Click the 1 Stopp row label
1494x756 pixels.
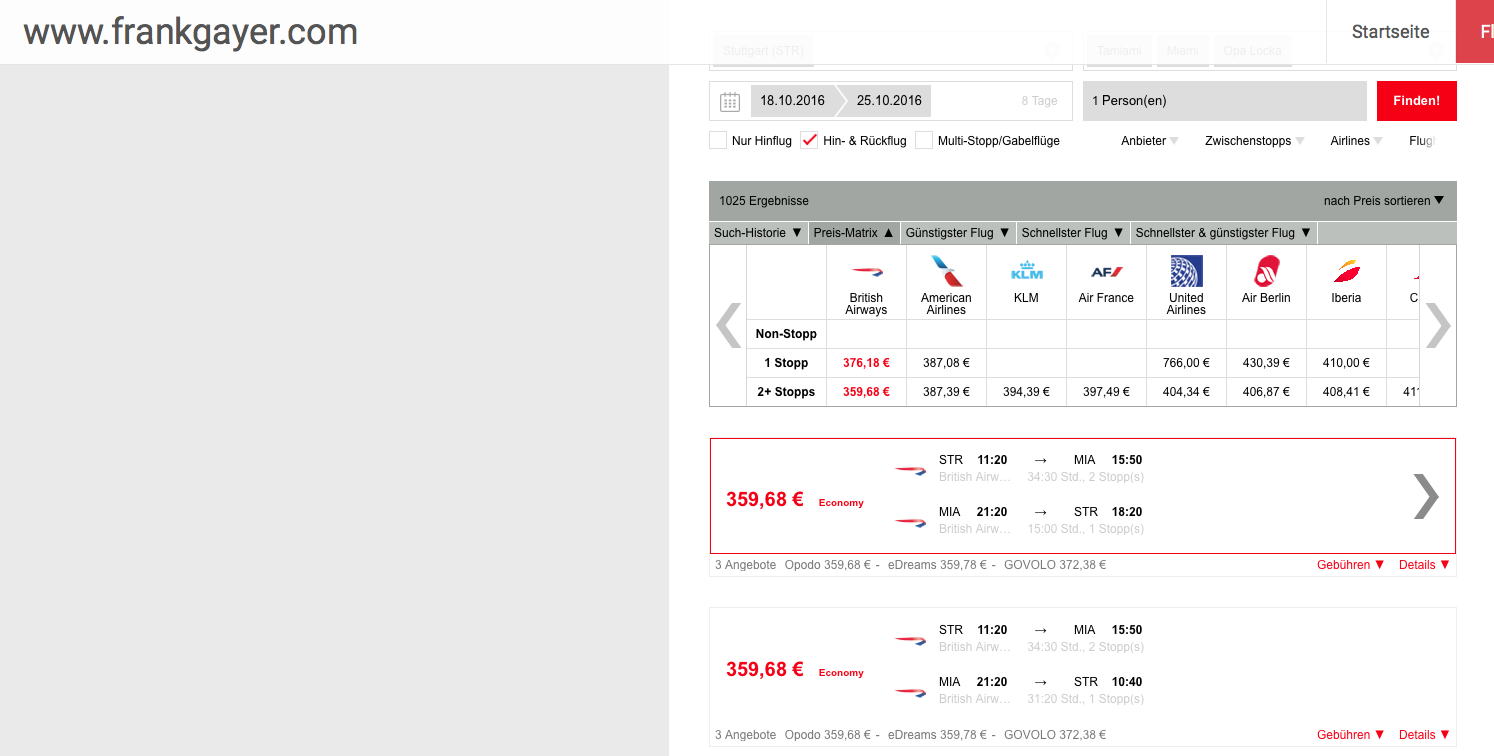pyautogui.click(x=786, y=363)
